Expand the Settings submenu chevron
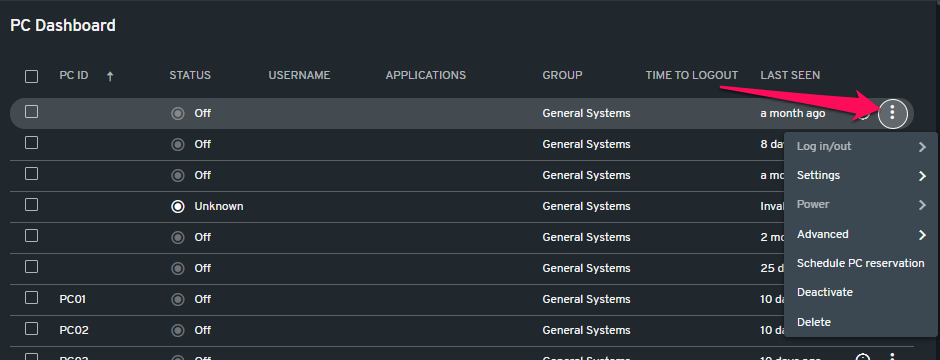Viewport: 940px width, 360px height. [x=922, y=176]
